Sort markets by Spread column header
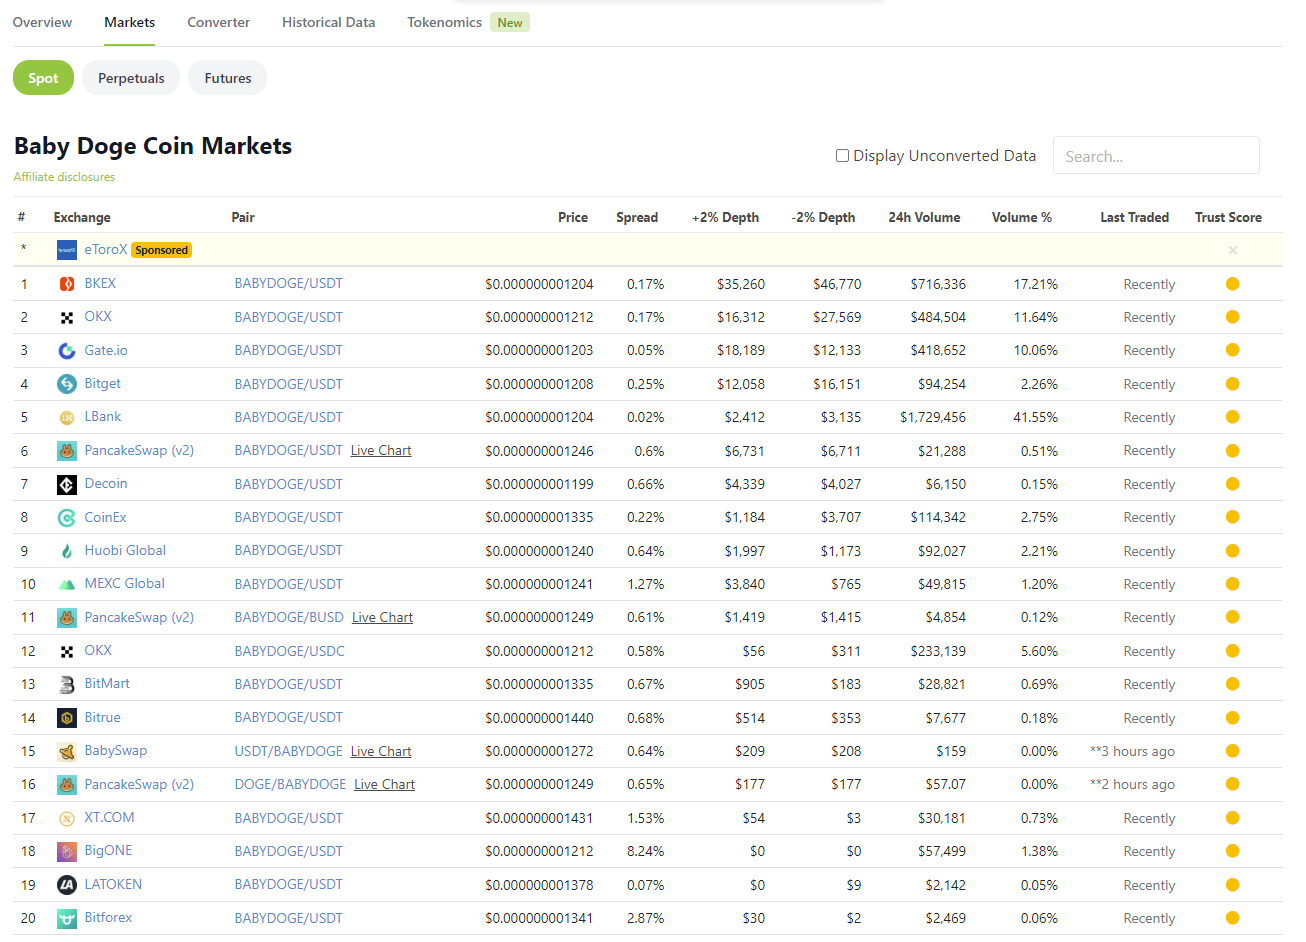 click(637, 217)
